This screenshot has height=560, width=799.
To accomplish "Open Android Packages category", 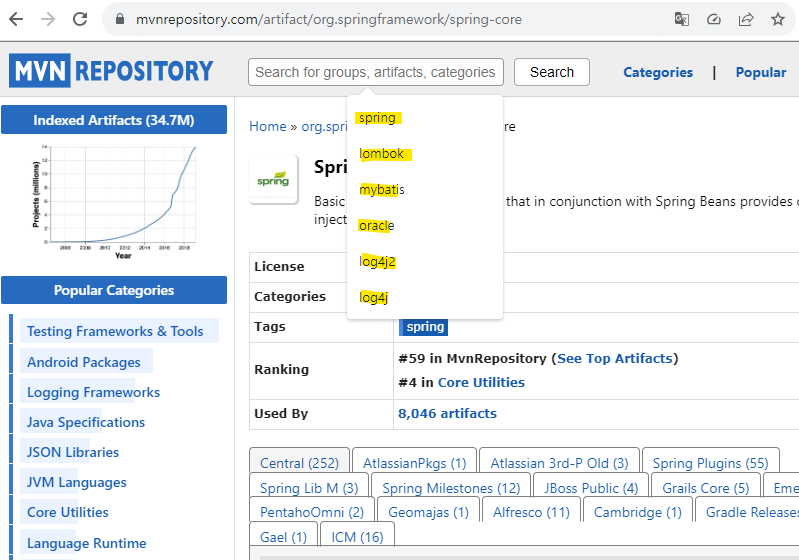I will (84, 362).
